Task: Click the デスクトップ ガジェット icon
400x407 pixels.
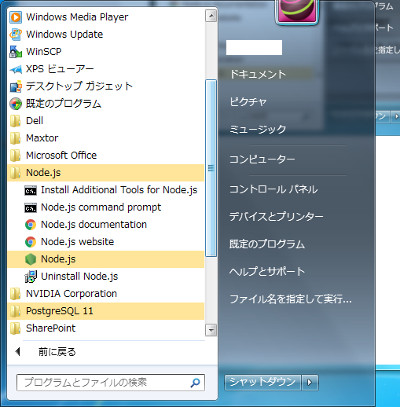Action: point(15,86)
